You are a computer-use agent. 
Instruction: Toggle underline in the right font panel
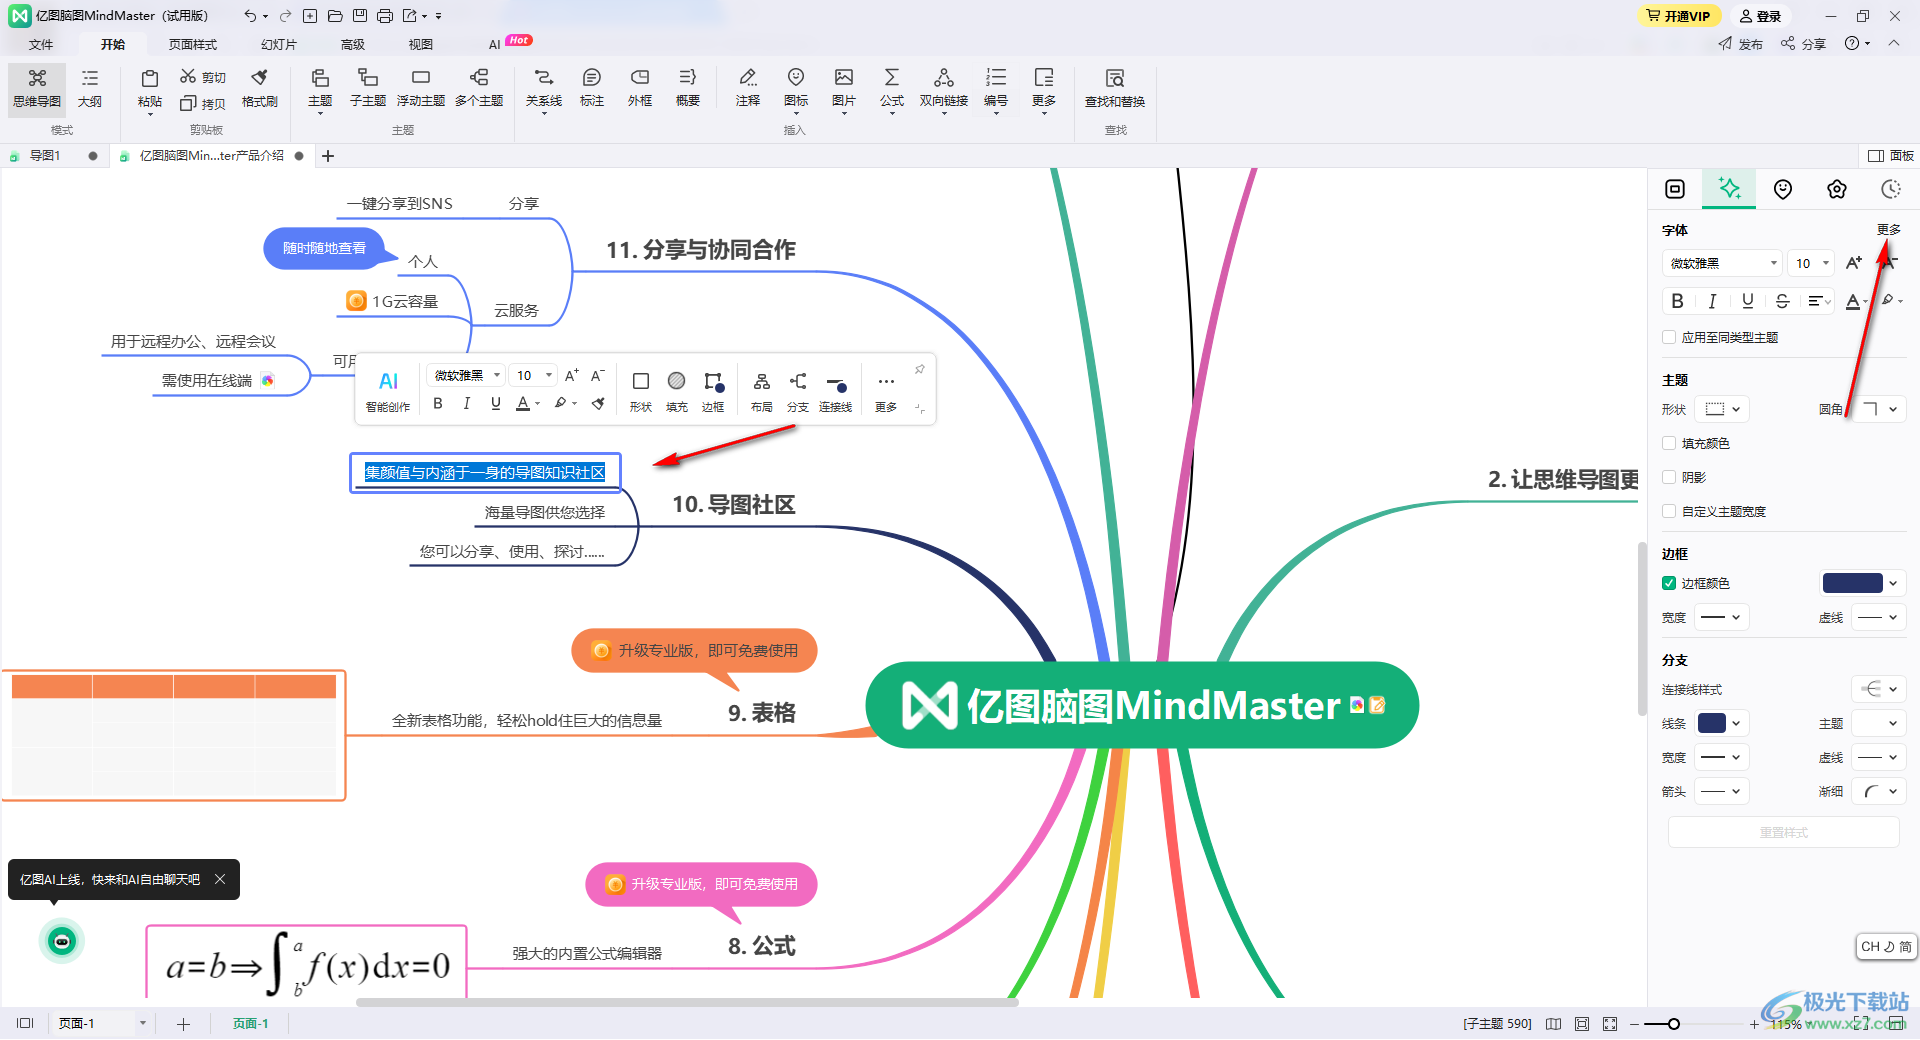1748,301
